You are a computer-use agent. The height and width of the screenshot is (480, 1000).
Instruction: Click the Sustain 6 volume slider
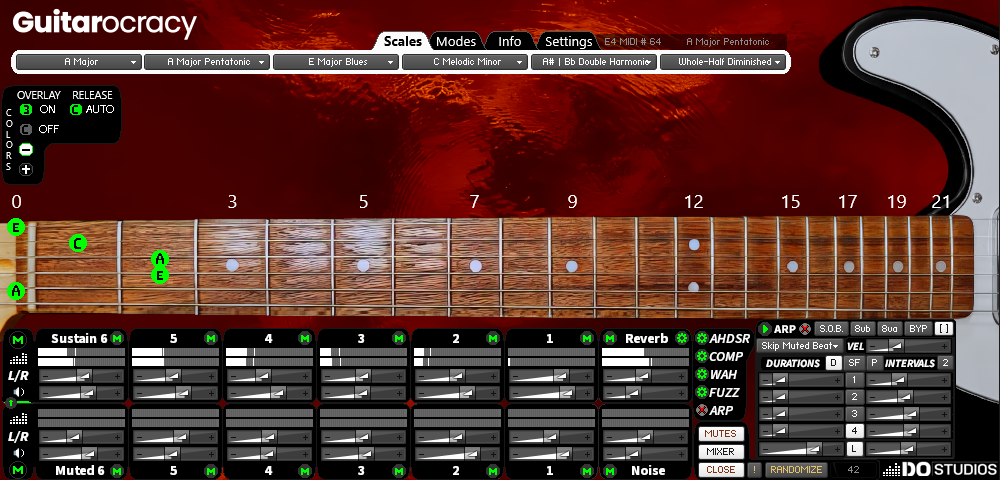[81, 393]
